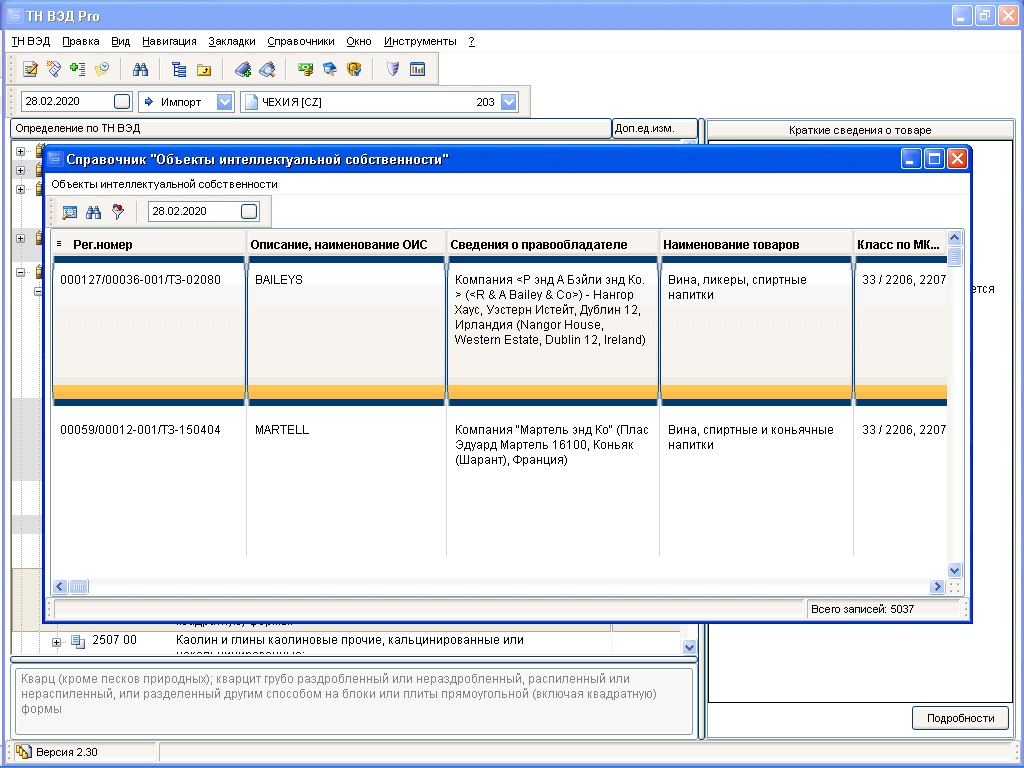Click the green plus add-to-list icon
This screenshot has width=1024, height=768.
pyautogui.click(x=78, y=69)
